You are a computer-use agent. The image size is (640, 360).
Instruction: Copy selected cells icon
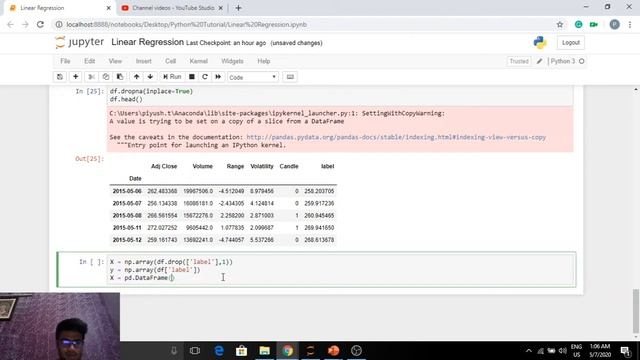point(106,77)
